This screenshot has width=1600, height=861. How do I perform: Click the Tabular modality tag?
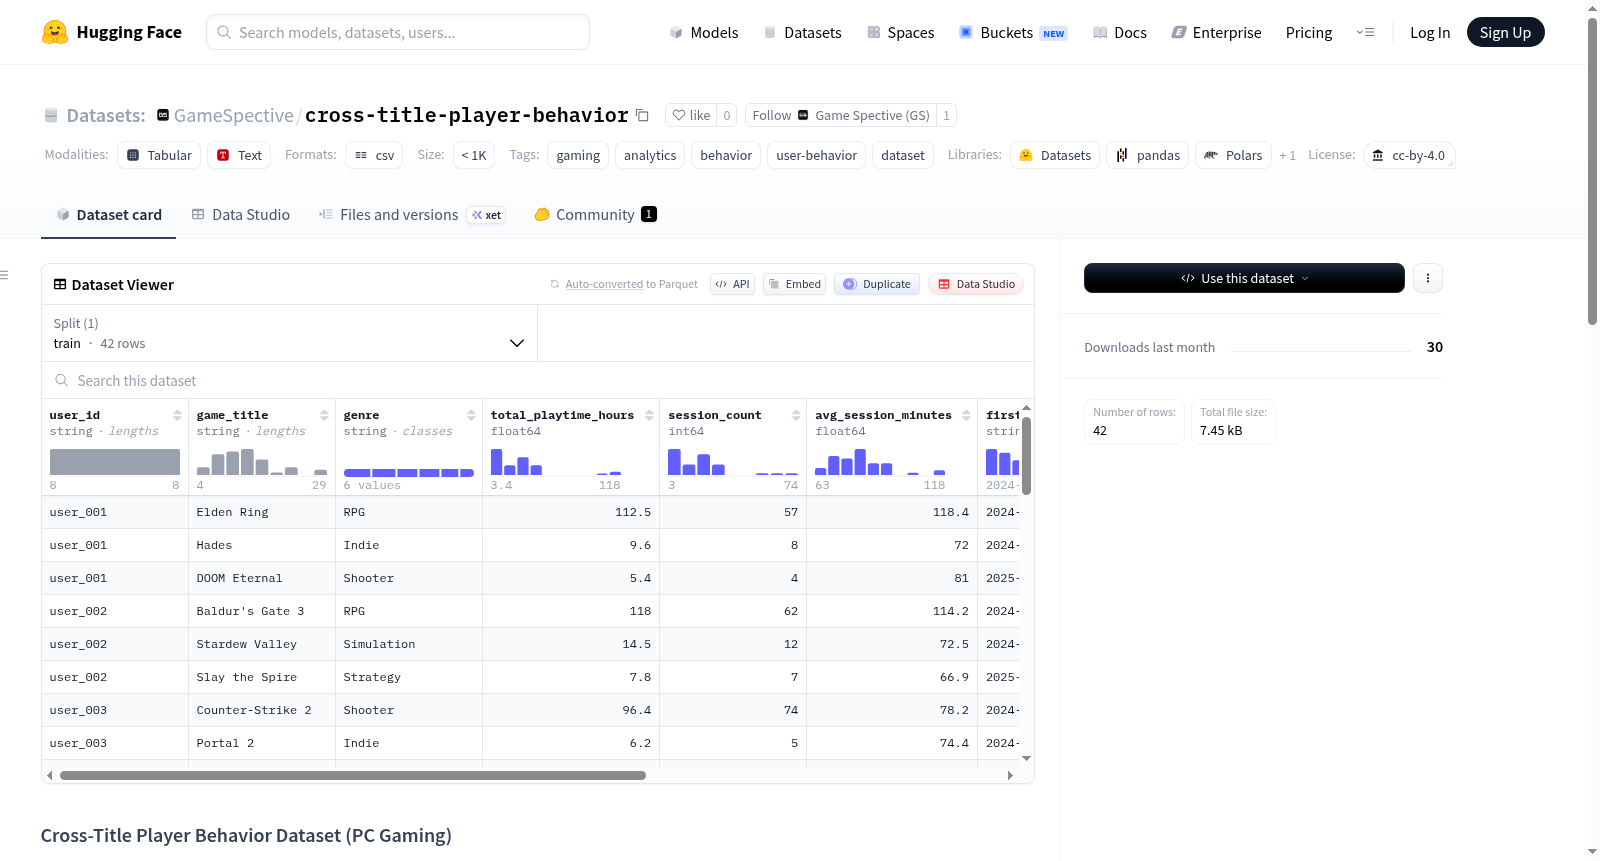pos(160,155)
